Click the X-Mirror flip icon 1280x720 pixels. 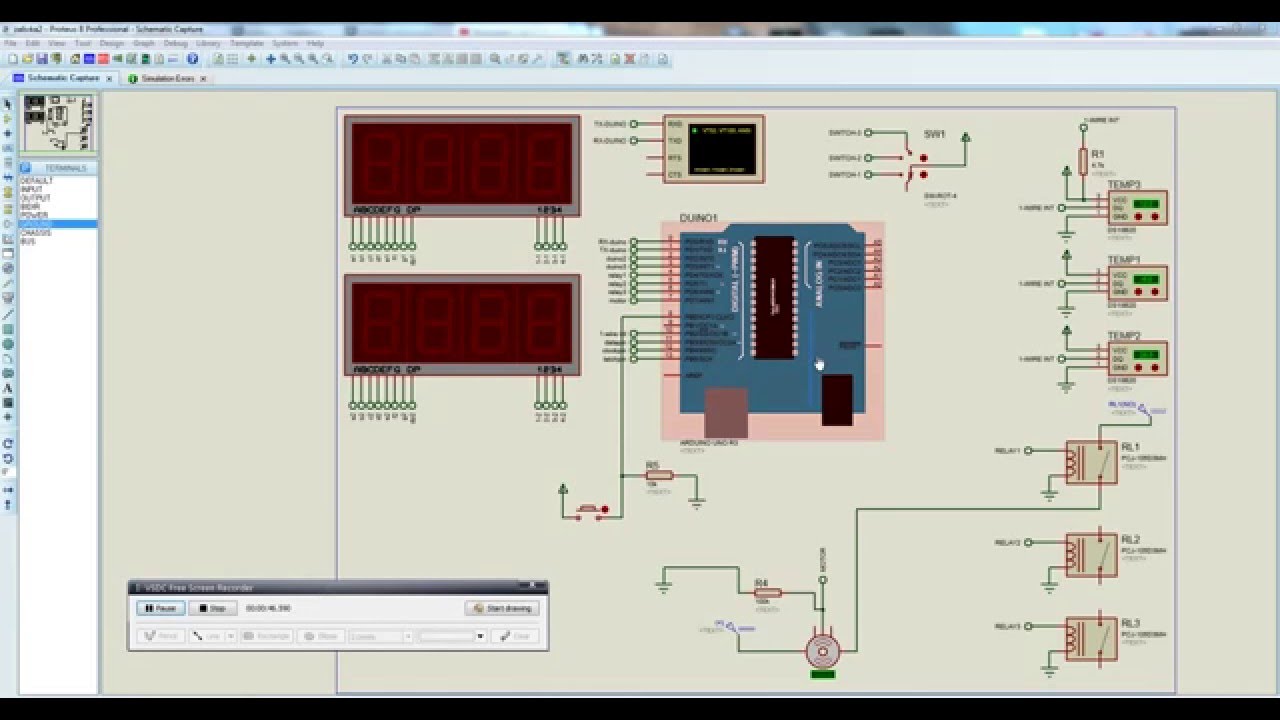coord(8,489)
